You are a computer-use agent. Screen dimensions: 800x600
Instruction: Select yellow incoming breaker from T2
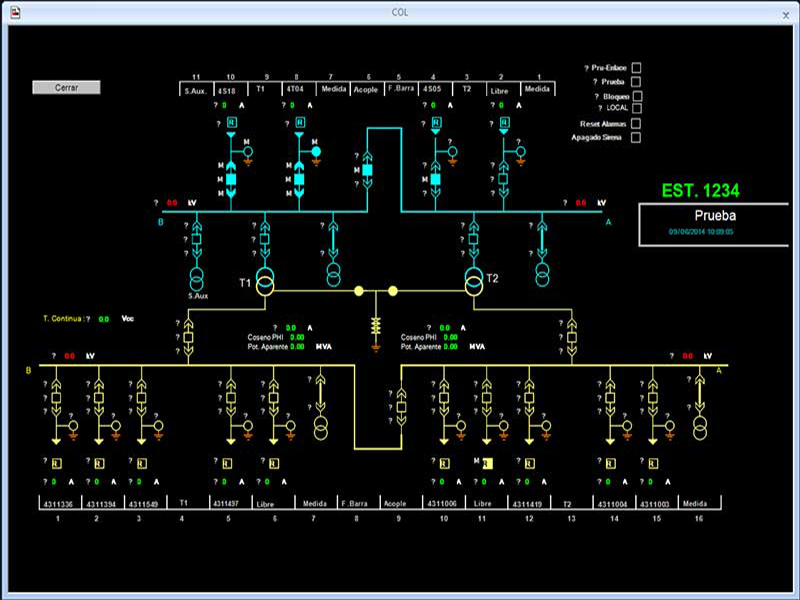571,337
